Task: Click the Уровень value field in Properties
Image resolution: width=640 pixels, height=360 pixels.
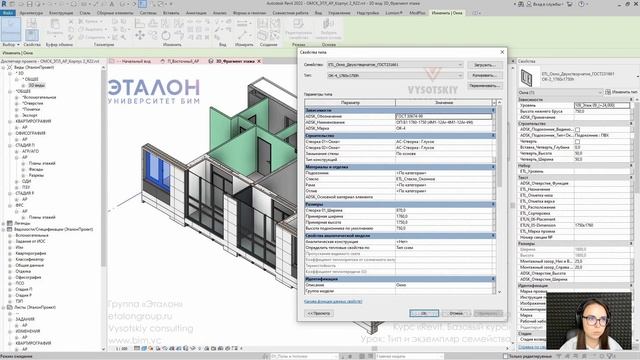Action: 602,105
